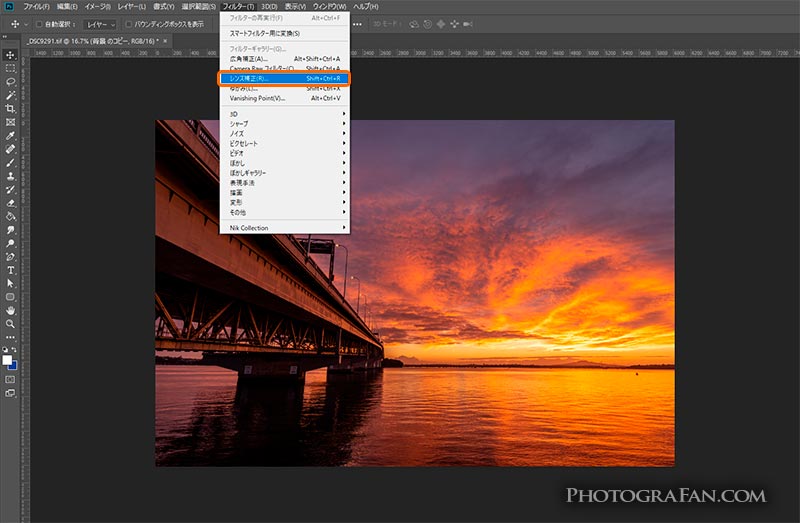This screenshot has height=523, width=800.
Task: Change the screen mode icon
Action: click(x=10, y=393)
